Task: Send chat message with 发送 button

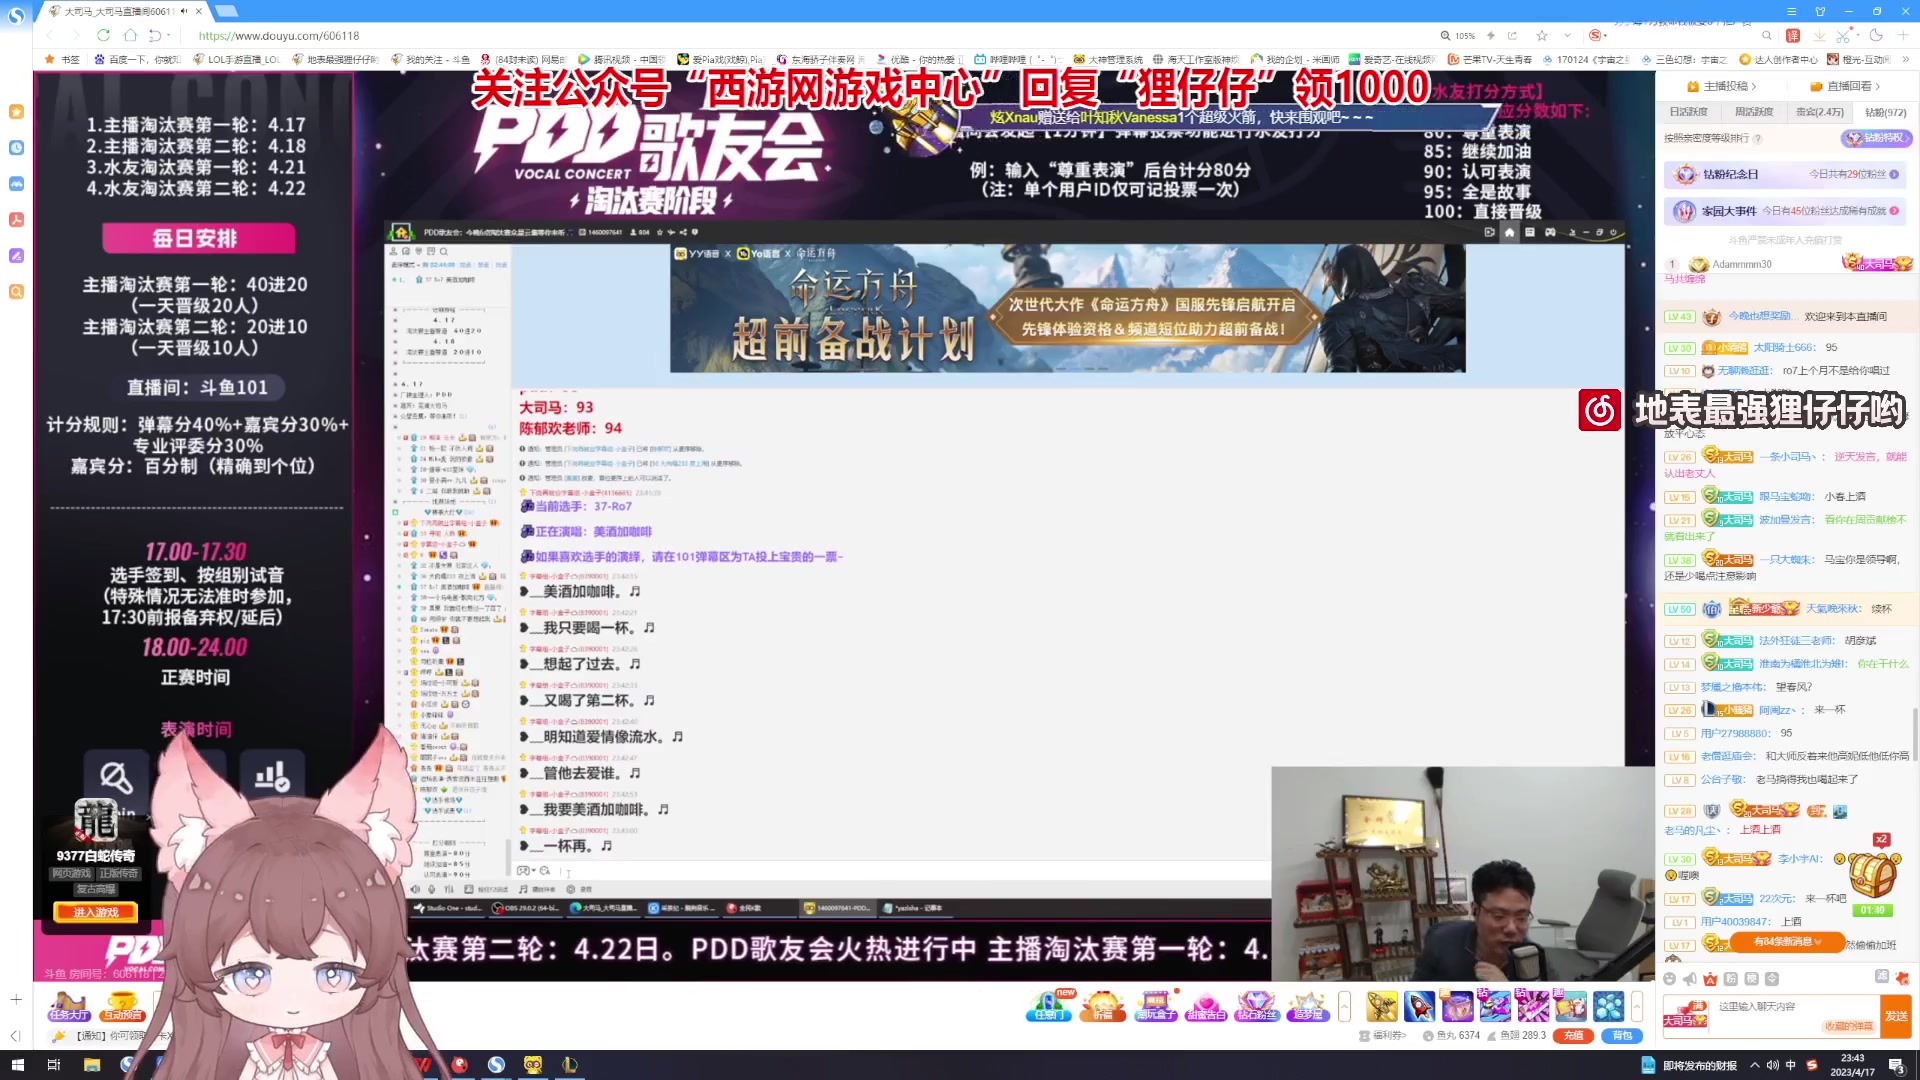Action: [1896, 1015]
